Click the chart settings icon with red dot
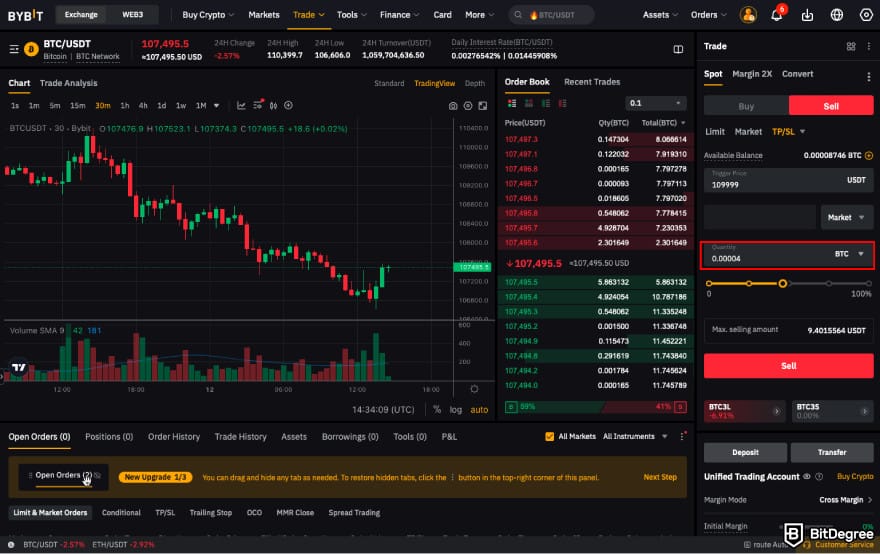Image resolution: width=880 pixels, height=554 pixels. coord(258,105)
